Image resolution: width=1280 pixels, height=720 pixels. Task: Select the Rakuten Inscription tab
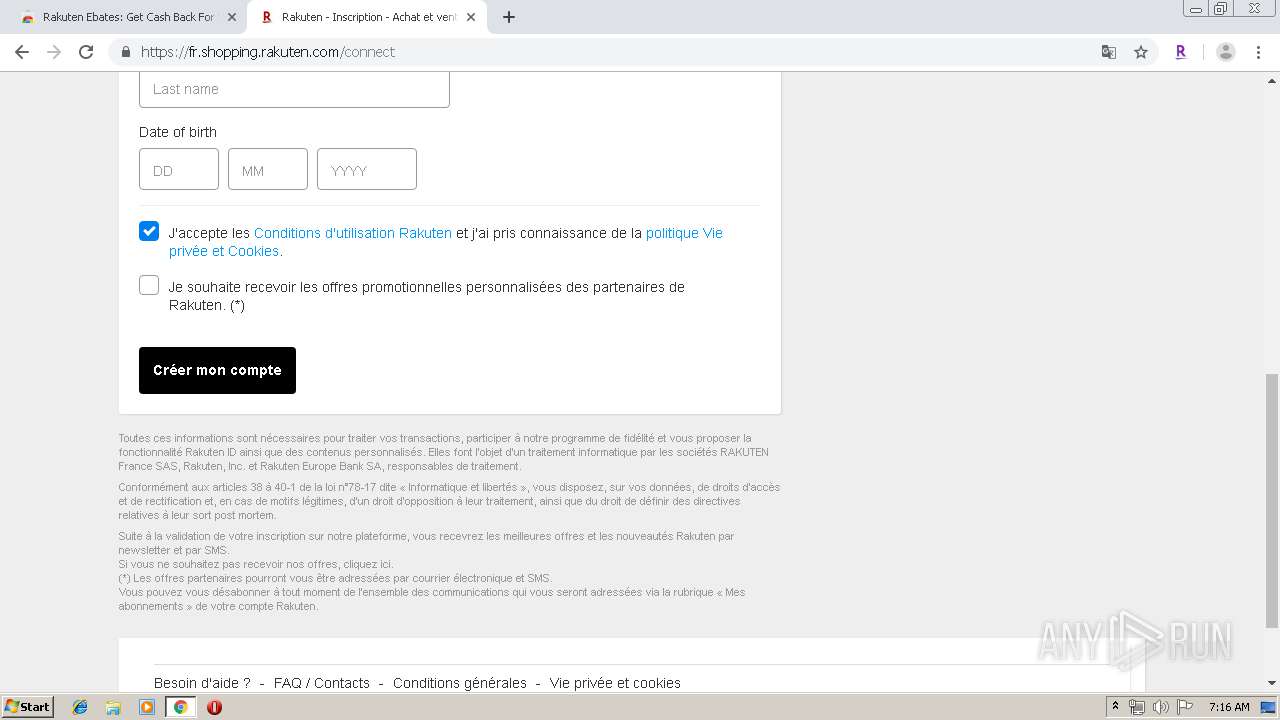point(368,17)
